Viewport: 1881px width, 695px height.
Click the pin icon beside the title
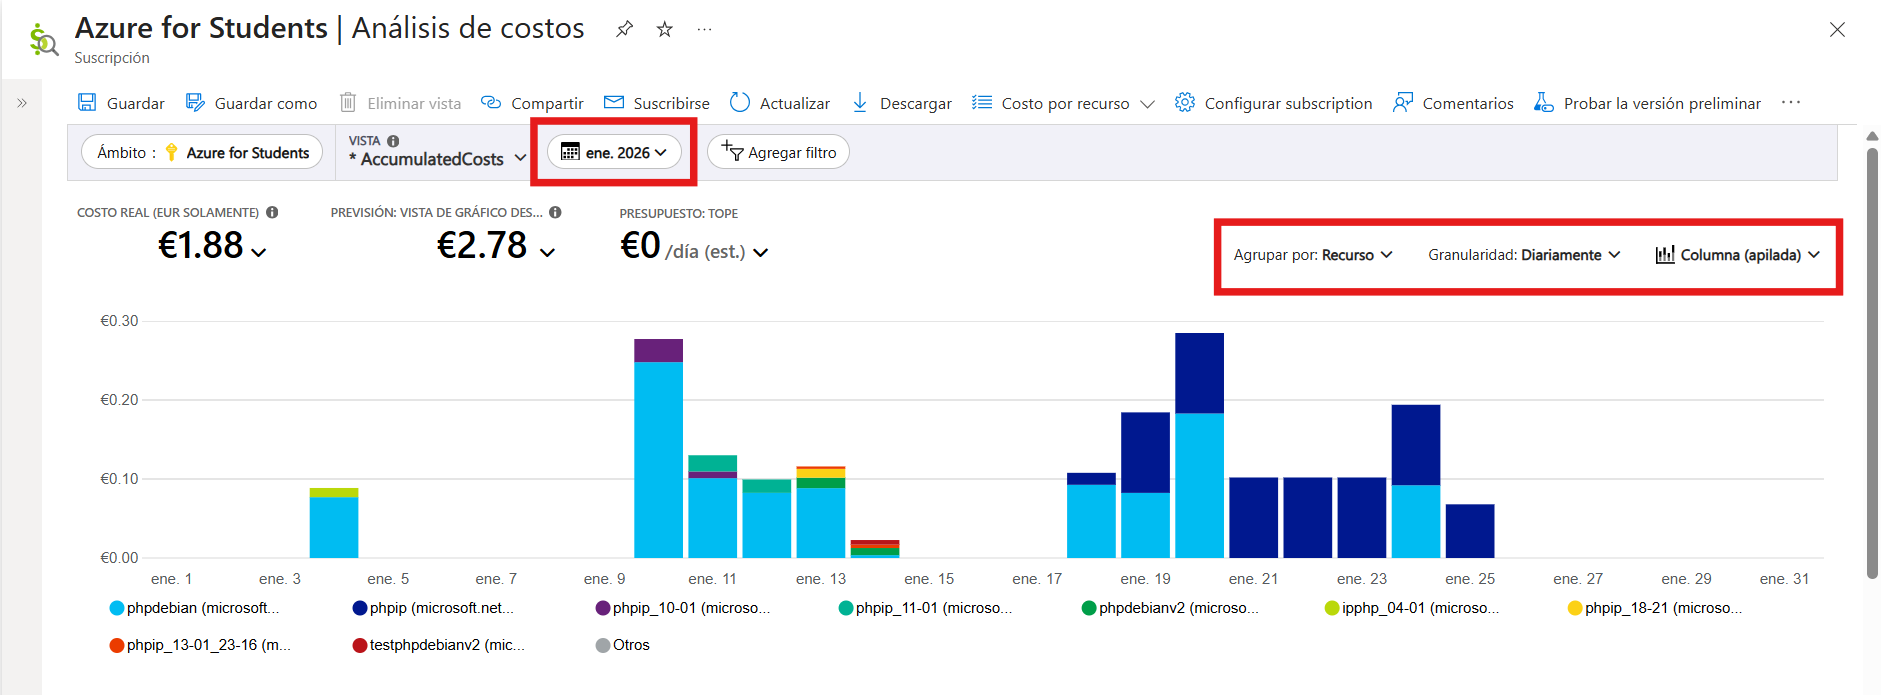coord(624,29)
